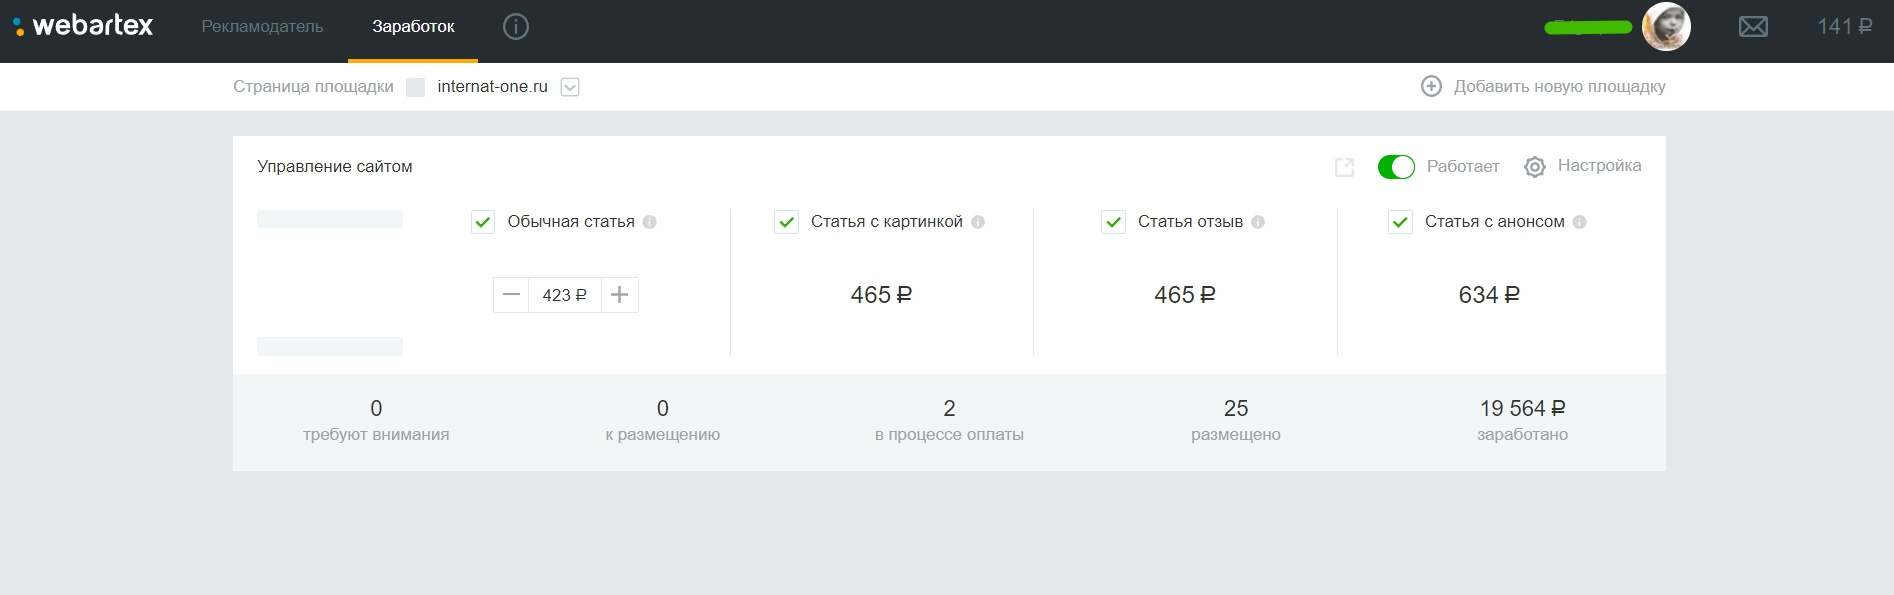Click the plus icon to add new site
Viewport: 1894px width, 595px height.
pos(1431,86)
